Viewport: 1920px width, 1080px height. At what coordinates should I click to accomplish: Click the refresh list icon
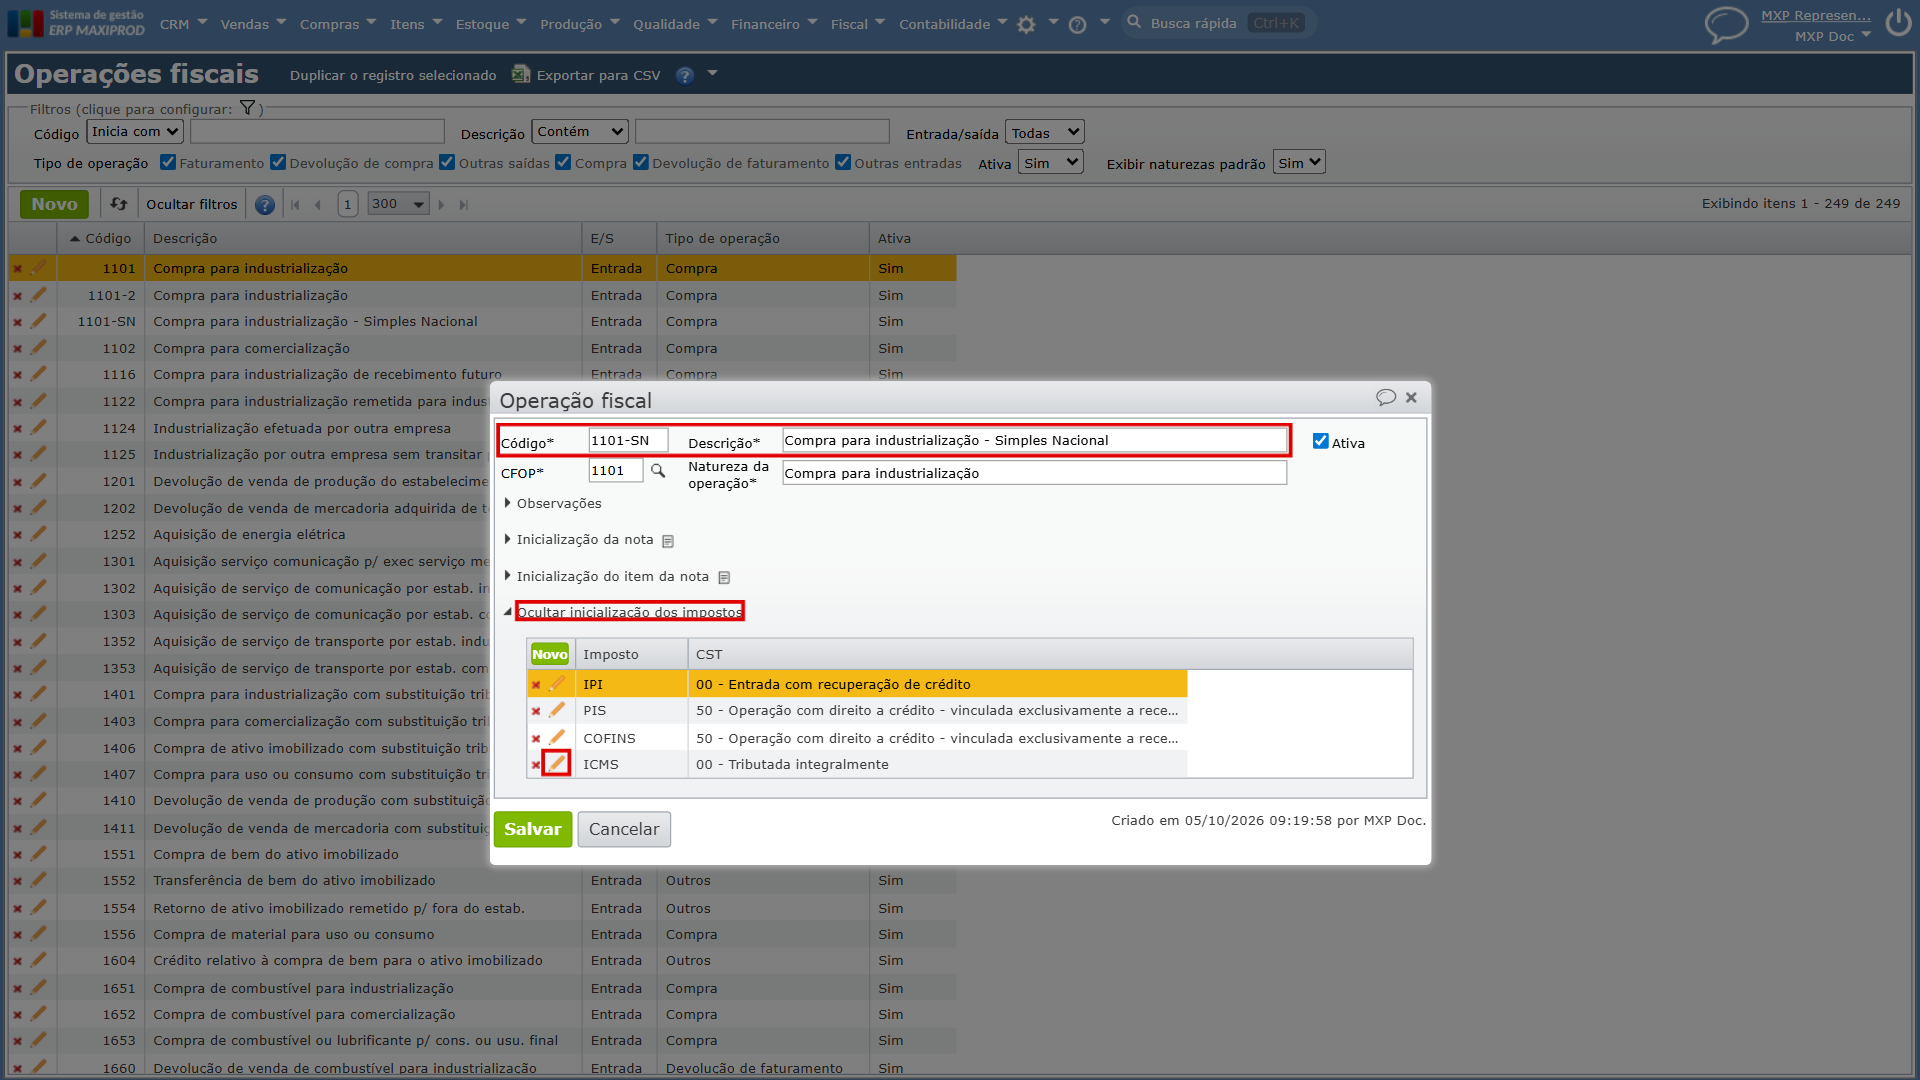tap(119, 204)
